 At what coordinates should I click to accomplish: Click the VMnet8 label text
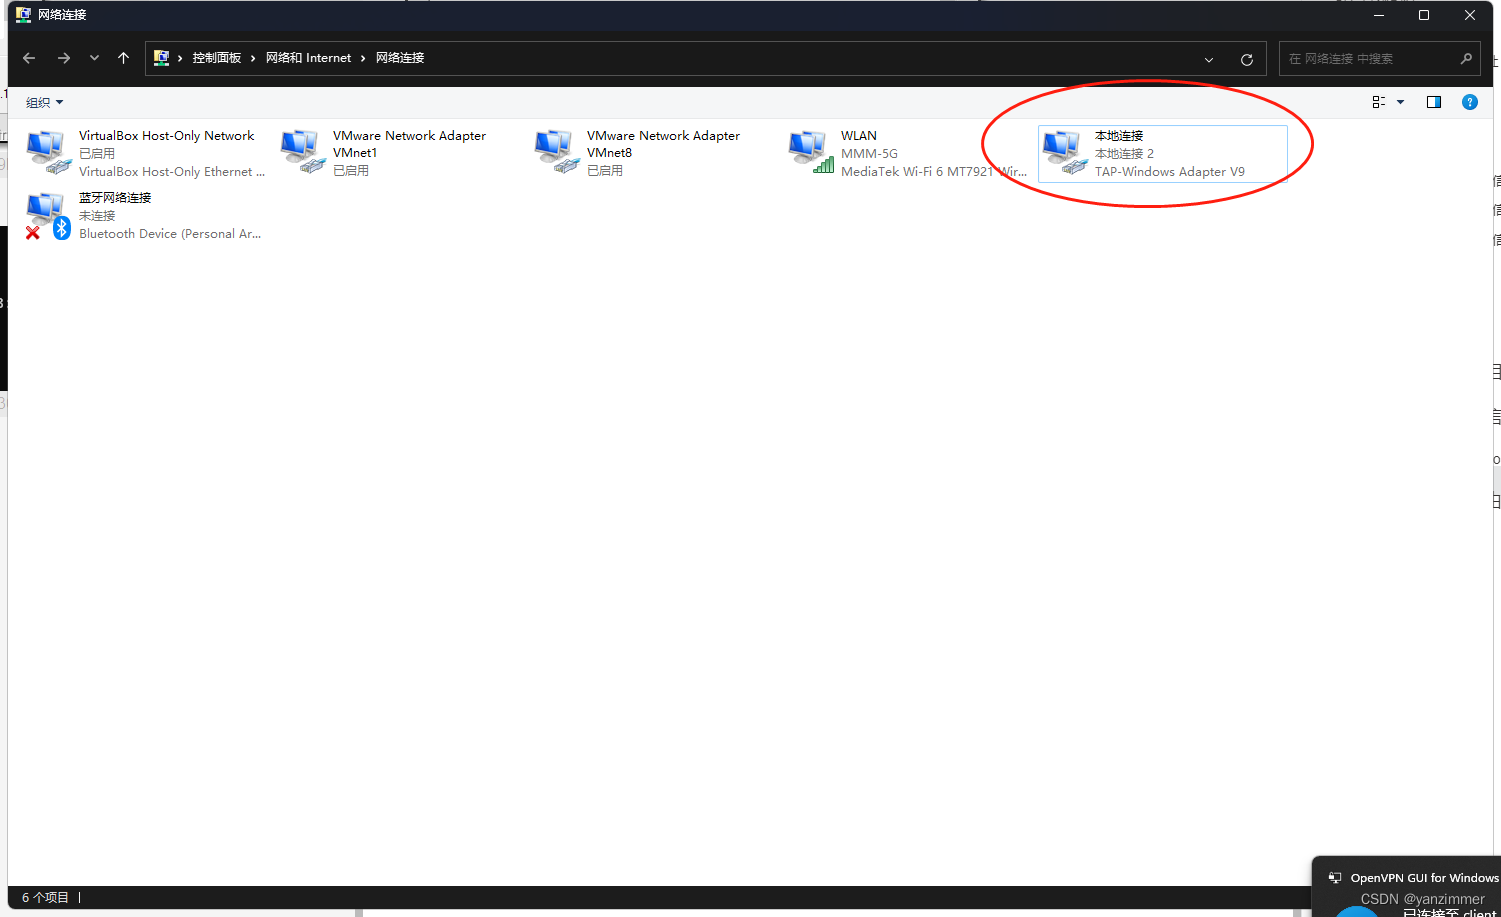(609, 153)
